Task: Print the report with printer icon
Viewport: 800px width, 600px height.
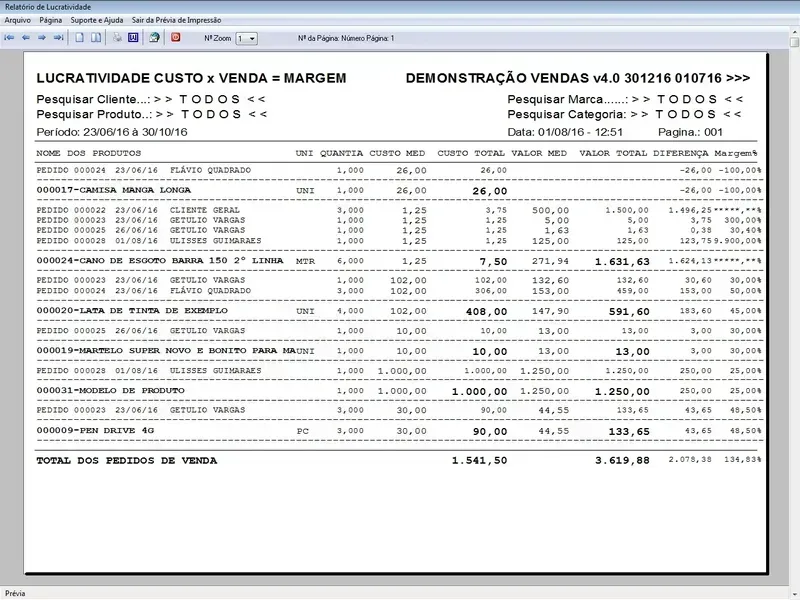Action: tap(117, 38)
